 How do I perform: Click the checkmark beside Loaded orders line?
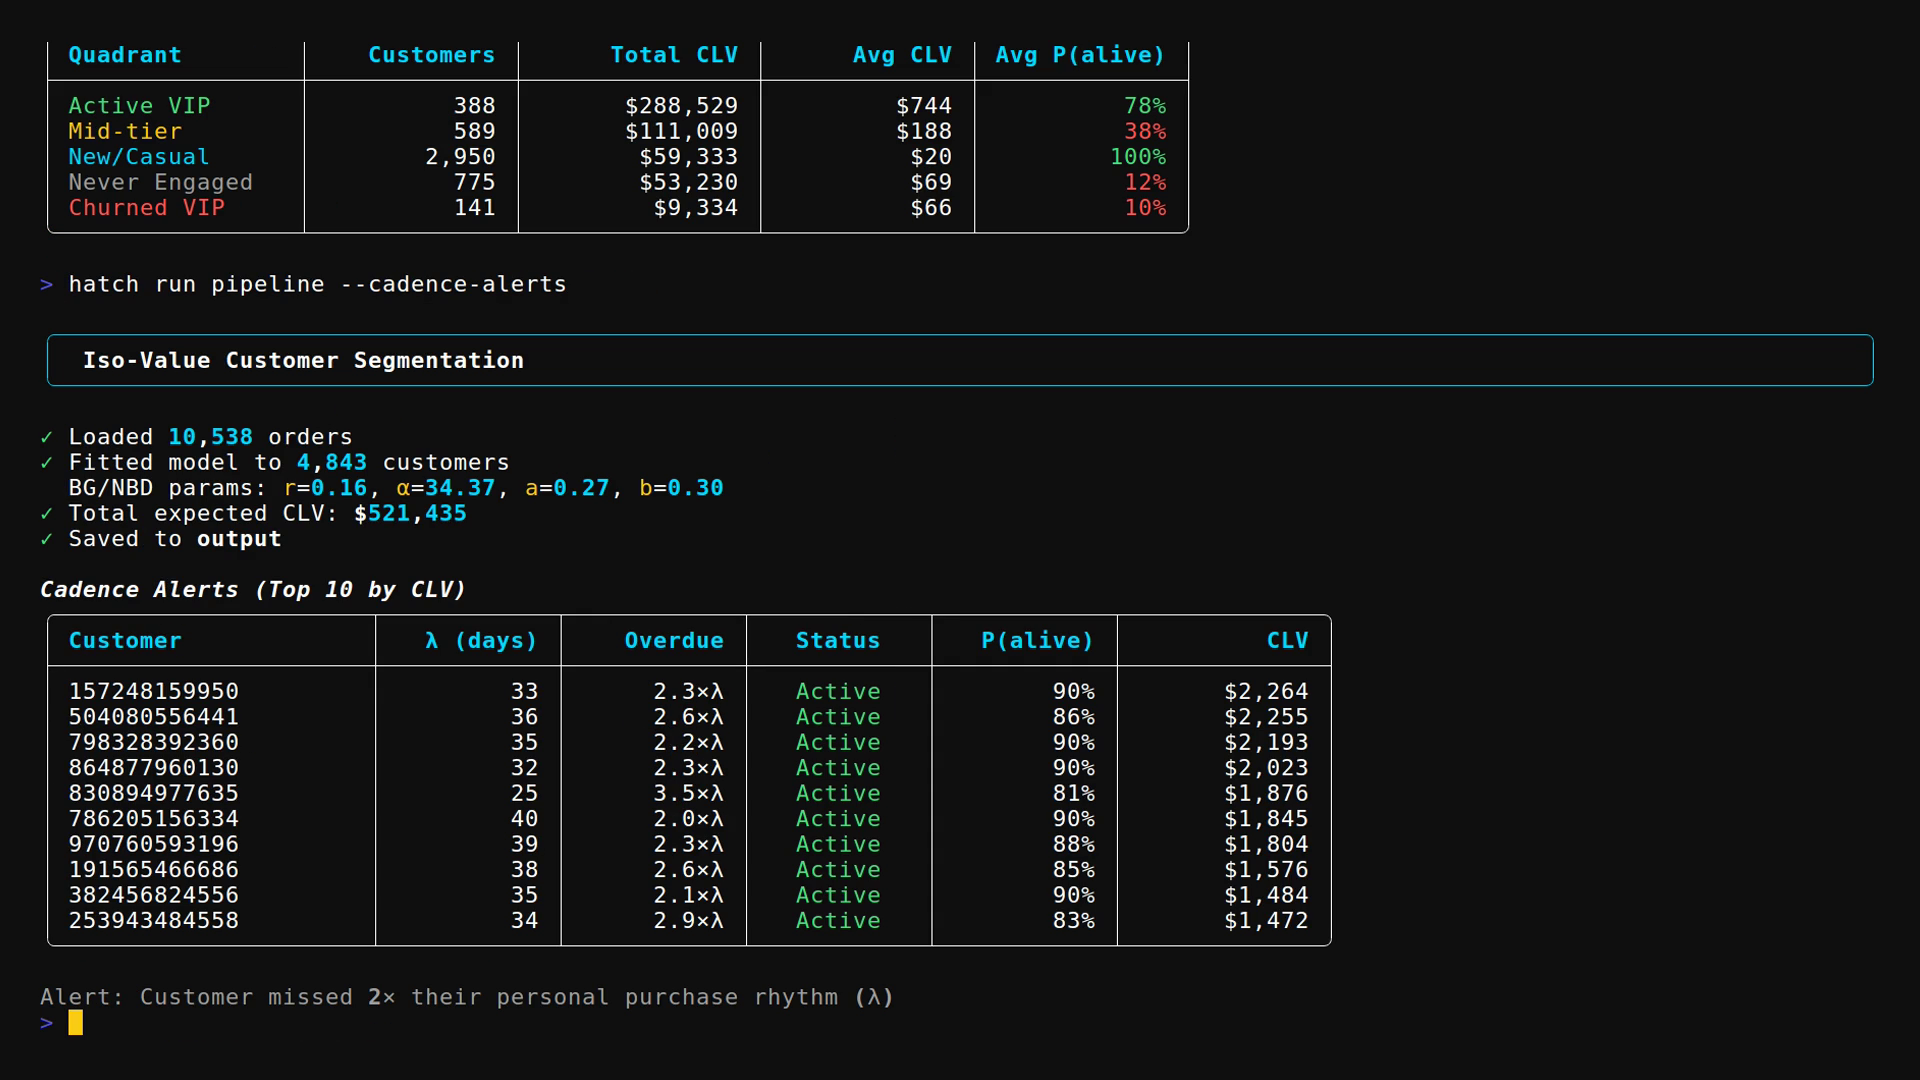[46, 437]
